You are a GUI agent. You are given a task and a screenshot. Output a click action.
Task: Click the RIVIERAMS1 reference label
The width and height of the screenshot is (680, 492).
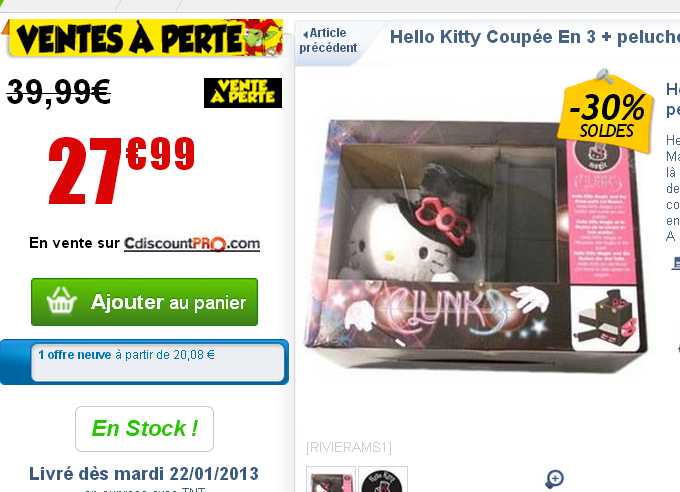(349, 447)
